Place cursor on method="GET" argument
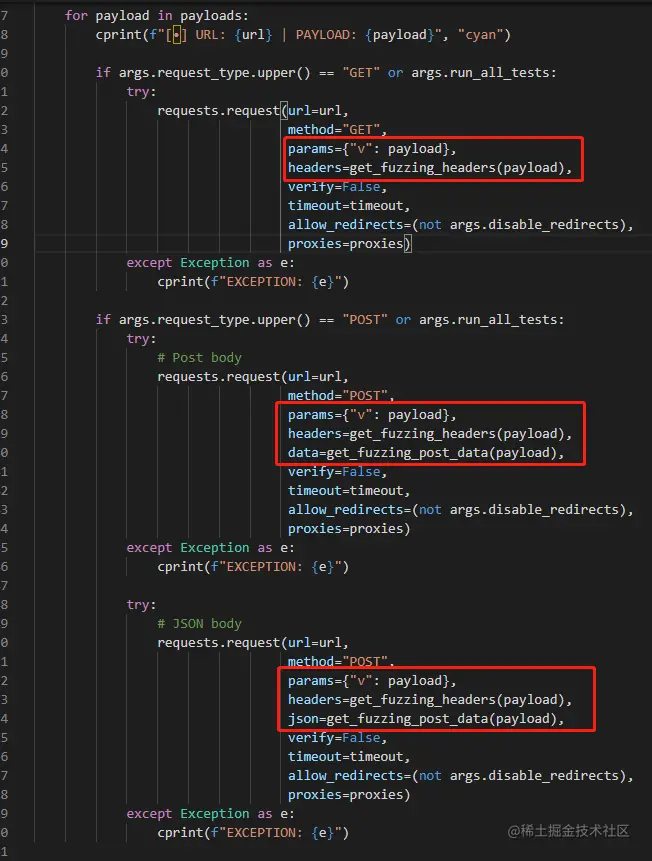The height and width of the screenshot is (861, 652). point(337,130)
